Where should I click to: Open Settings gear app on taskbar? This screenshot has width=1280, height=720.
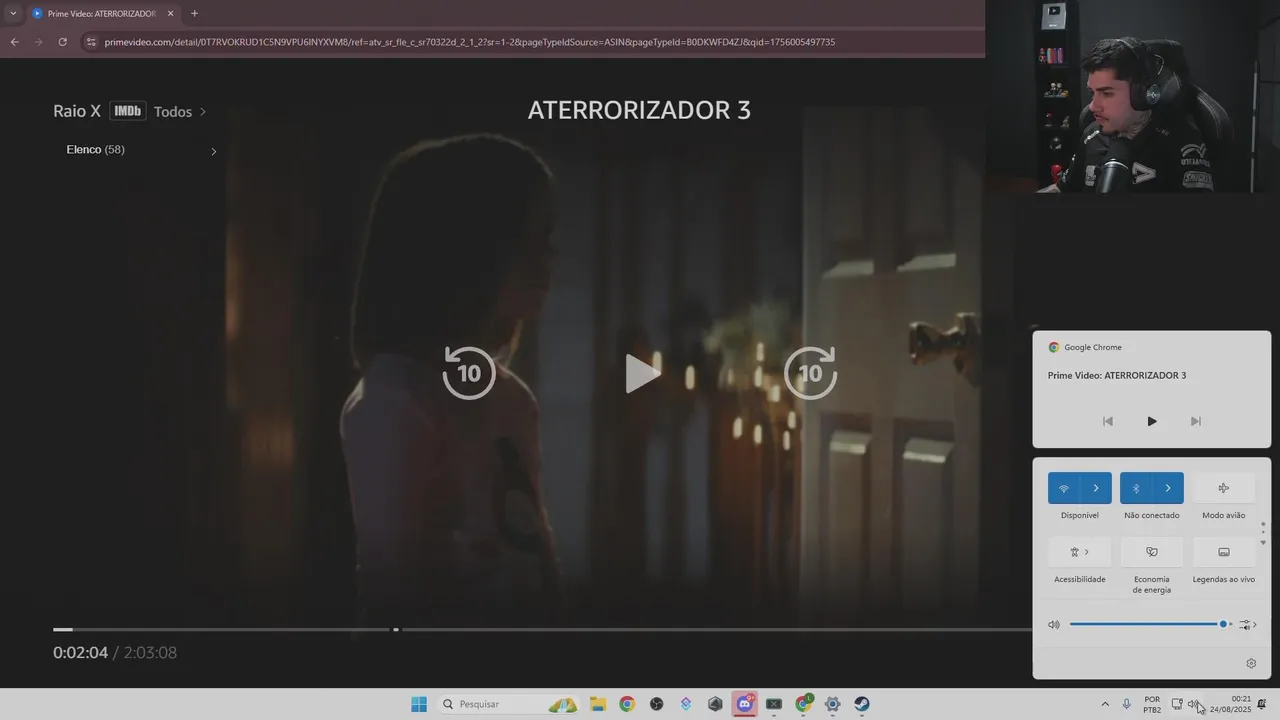832,704
